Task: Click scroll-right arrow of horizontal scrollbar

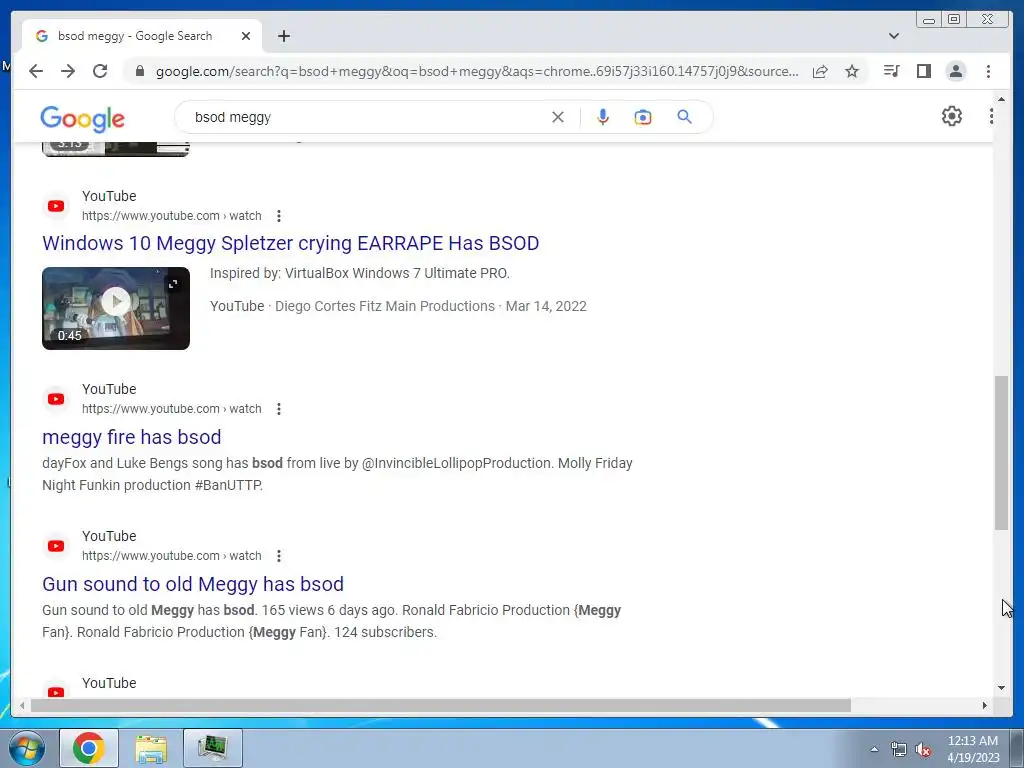Action: pyautogui.click(x=985, y=705)
